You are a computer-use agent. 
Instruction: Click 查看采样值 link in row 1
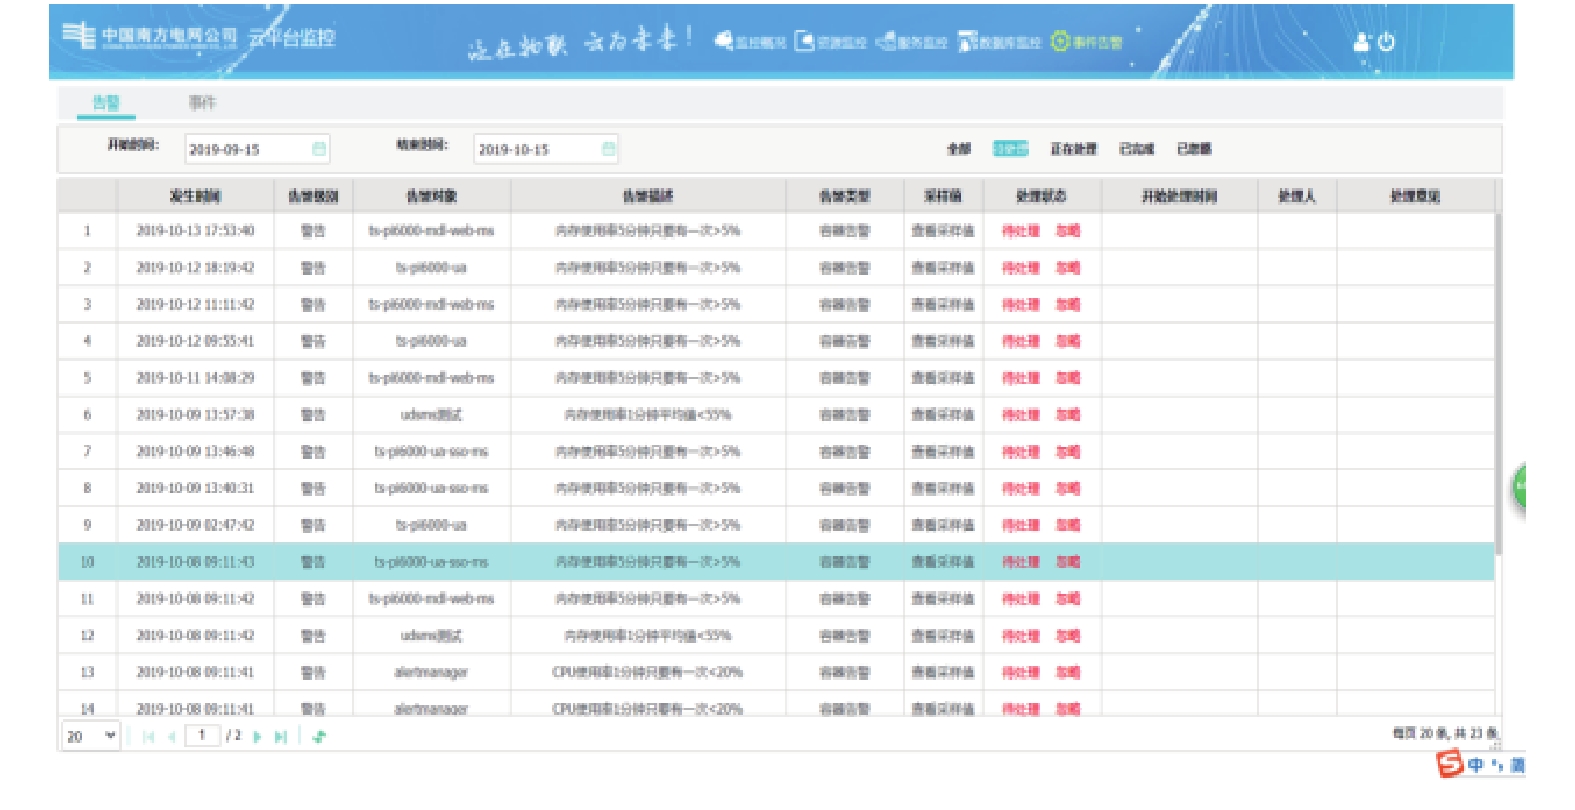coord(942,231)
